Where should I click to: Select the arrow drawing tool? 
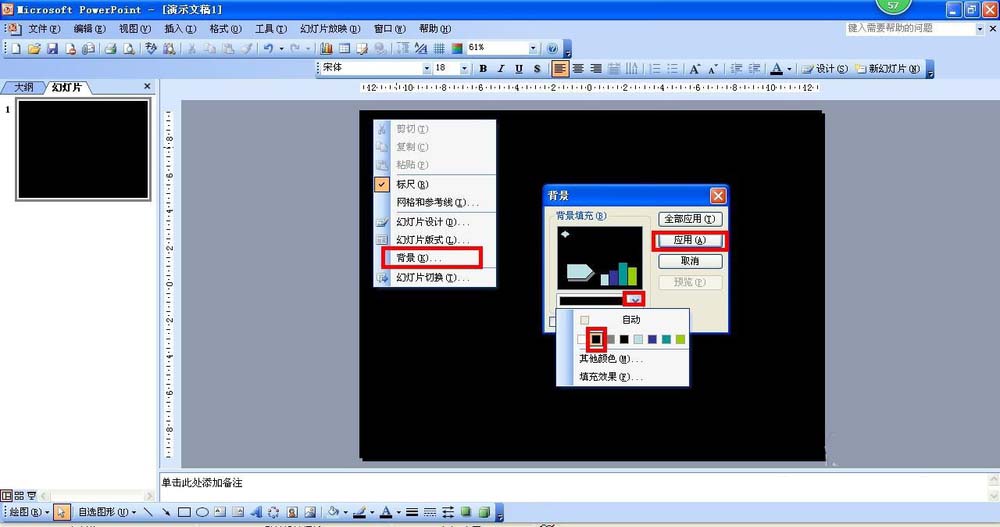pyautogui.click(x=166, y=512)
